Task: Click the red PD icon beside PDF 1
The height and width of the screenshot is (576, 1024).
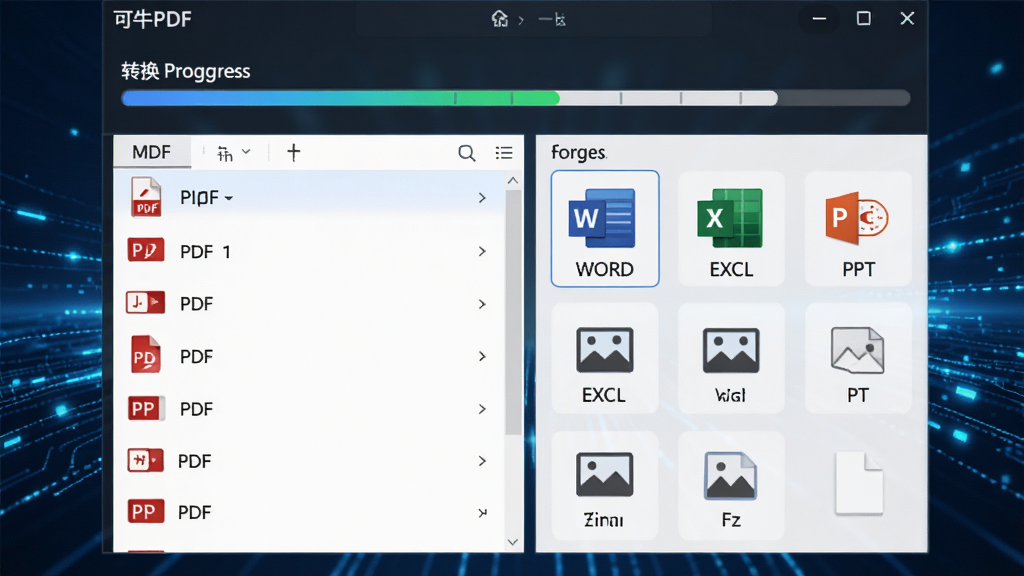Action: [145, 250]
